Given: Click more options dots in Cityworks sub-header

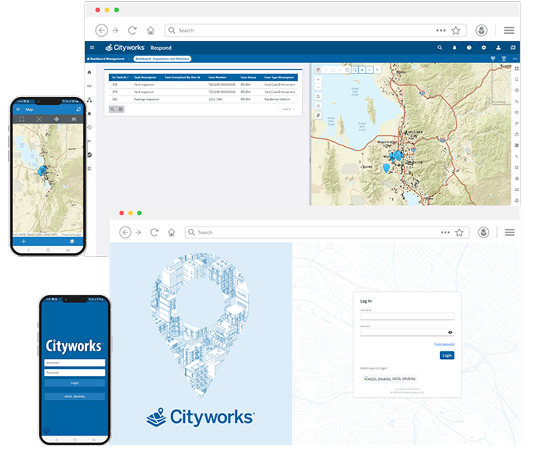Looking at the screenshot, I should (515, 59).
